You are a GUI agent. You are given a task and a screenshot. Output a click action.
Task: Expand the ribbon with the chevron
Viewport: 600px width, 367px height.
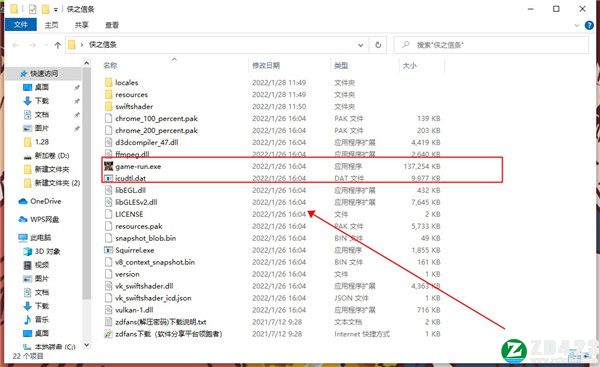pyautogui.click(x=577, y=26)
